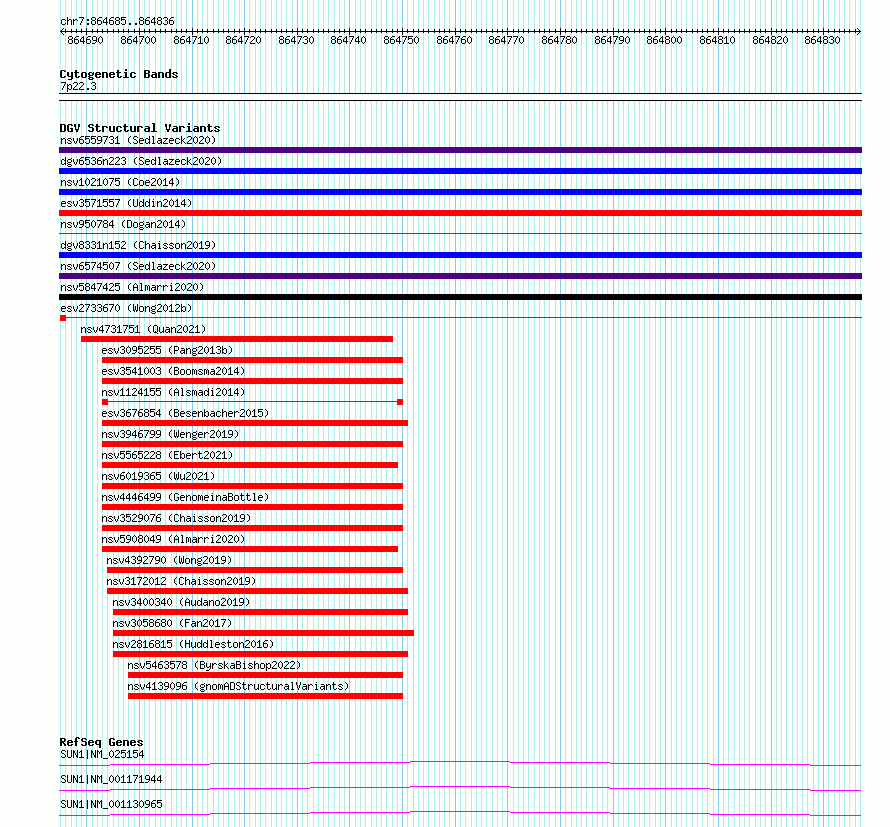Click the SUN1|NM_001130965 gene label

pyautogui.click(x=111, y=804)
